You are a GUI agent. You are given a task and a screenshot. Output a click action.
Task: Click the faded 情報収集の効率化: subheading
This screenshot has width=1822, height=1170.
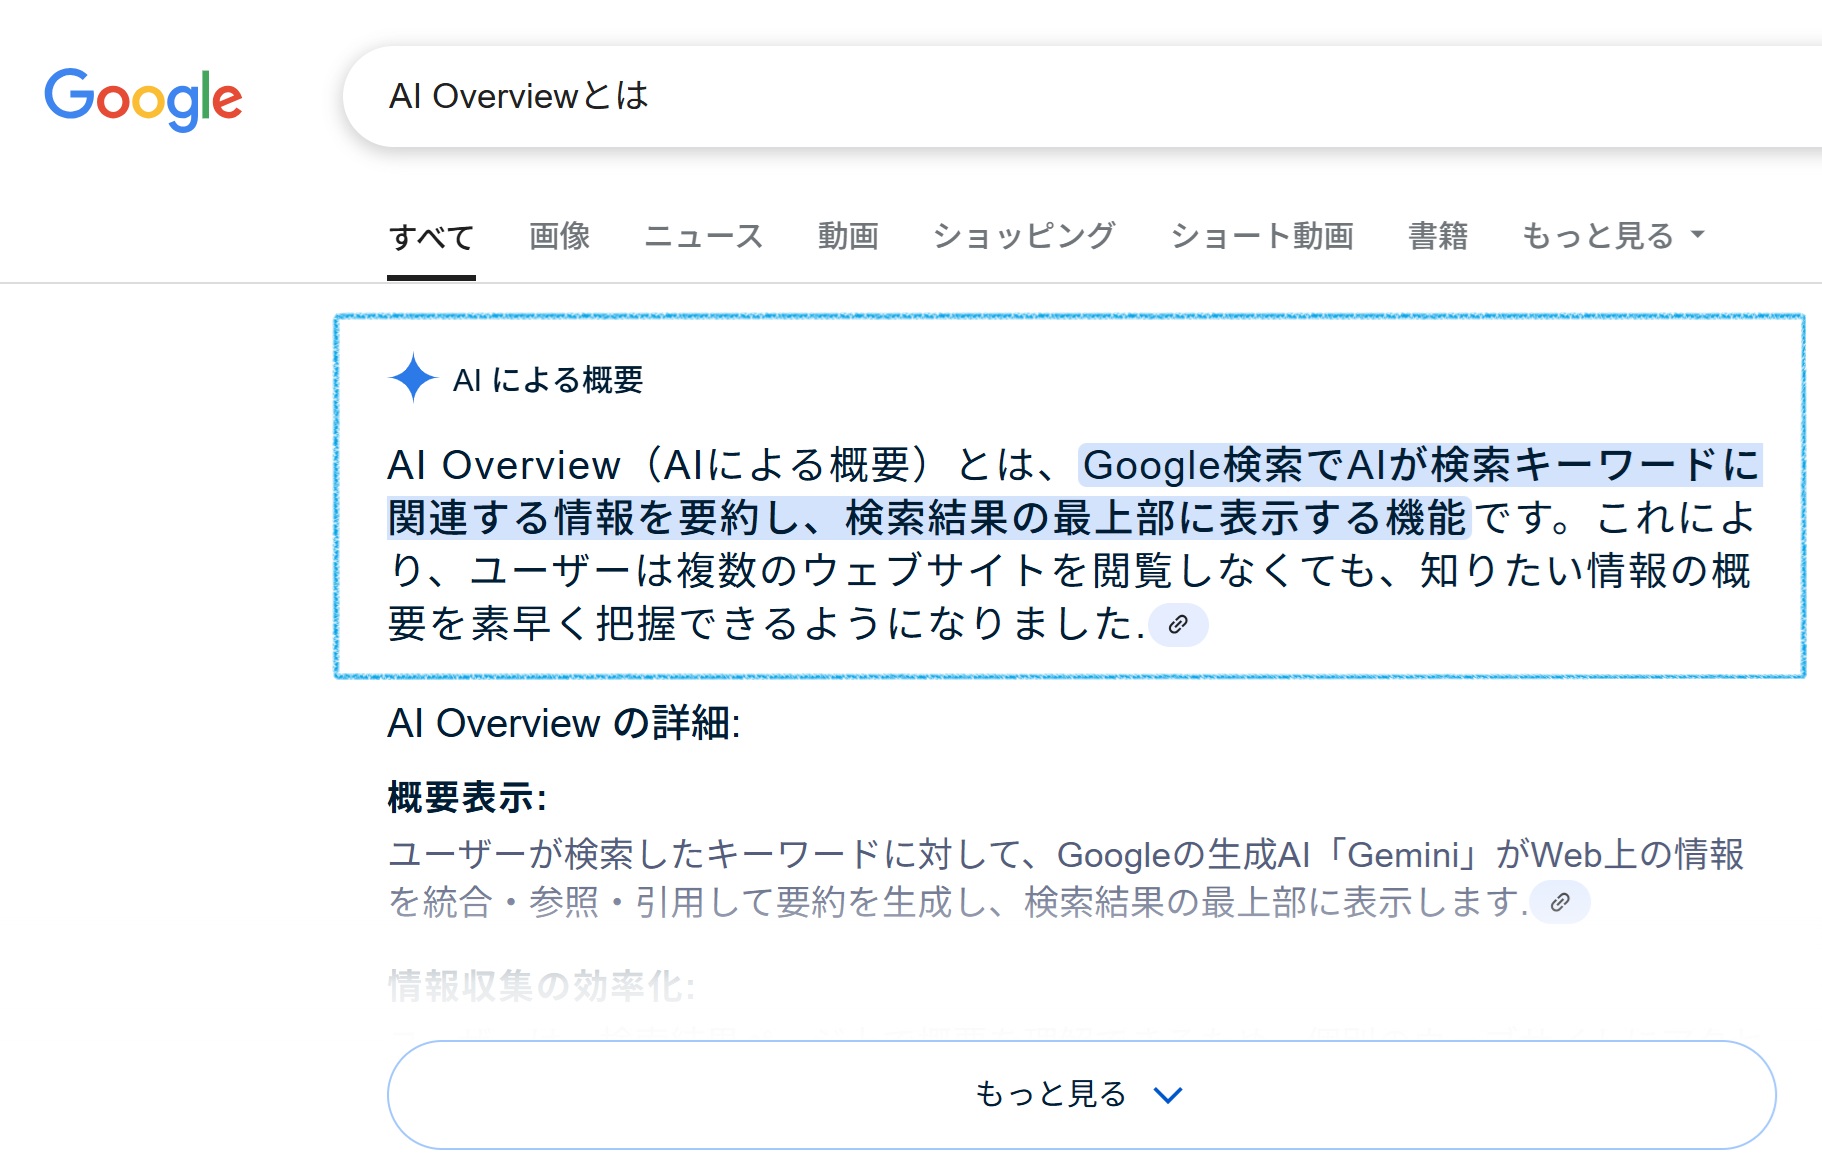coord(542,986)
